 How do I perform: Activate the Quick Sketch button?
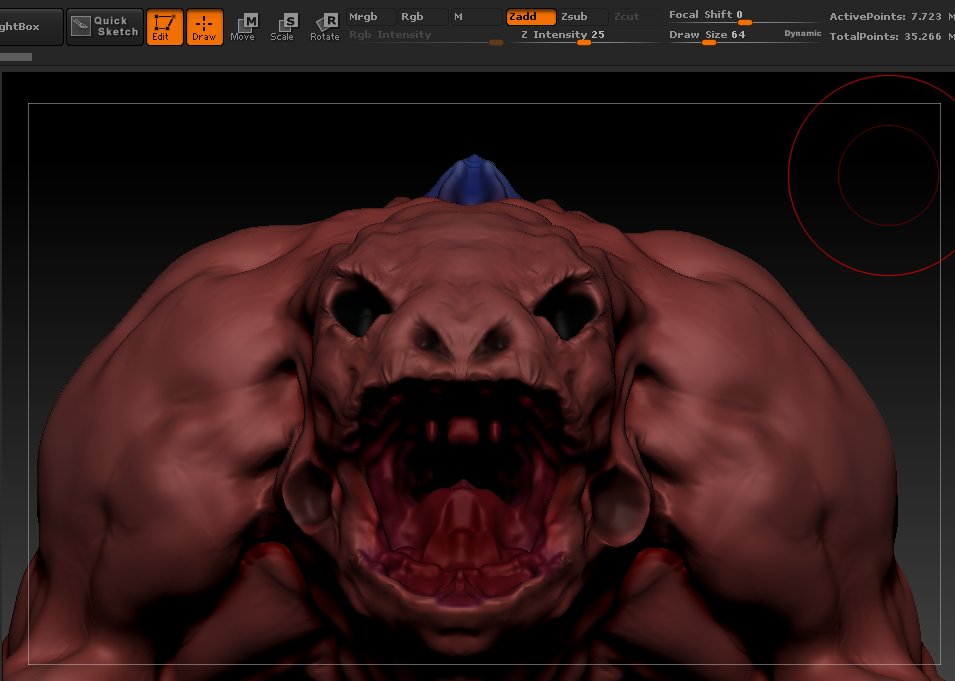(105, 27)
